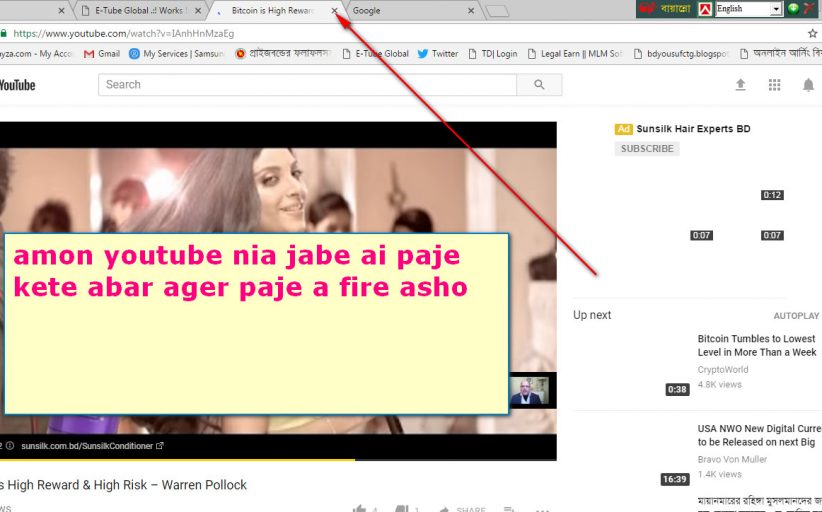Open the YouTube apps grid icon
This screenshot has width=822, height=512.
774,85
